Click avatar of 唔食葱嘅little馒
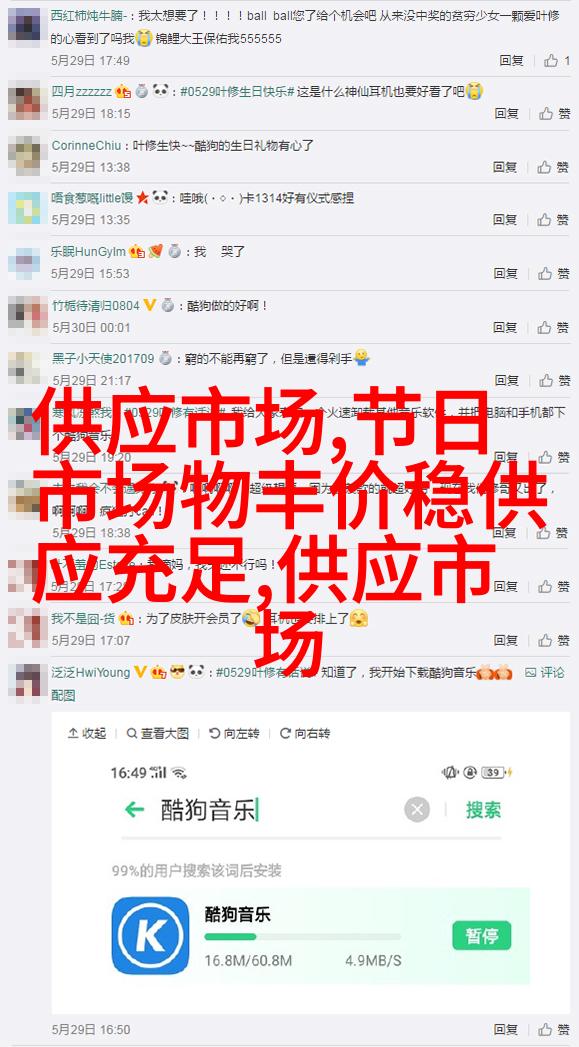 (x=25, y=208)
